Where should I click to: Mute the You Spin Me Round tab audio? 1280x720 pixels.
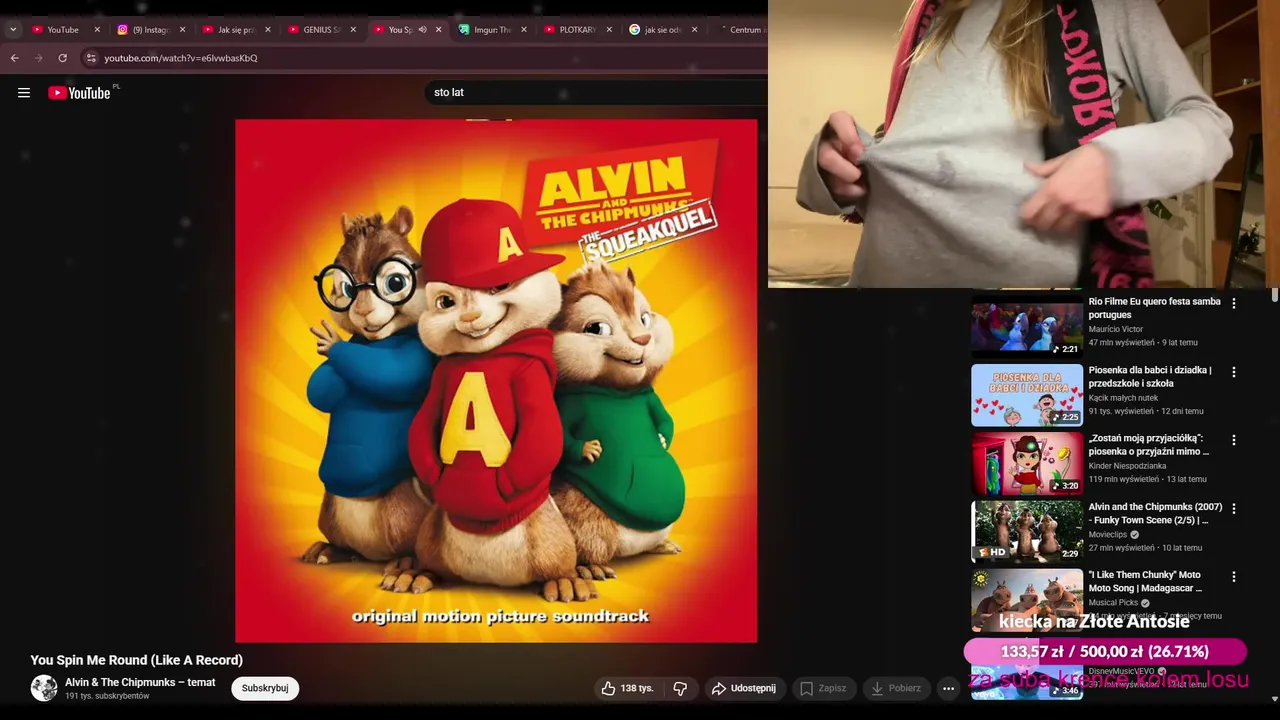pyautogui.click(x=422, y=30)
